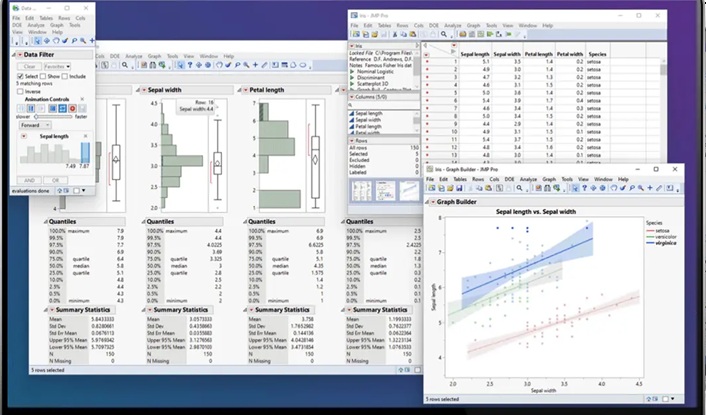Open the Tables menu in Iris data window

(x=383, y=24)
